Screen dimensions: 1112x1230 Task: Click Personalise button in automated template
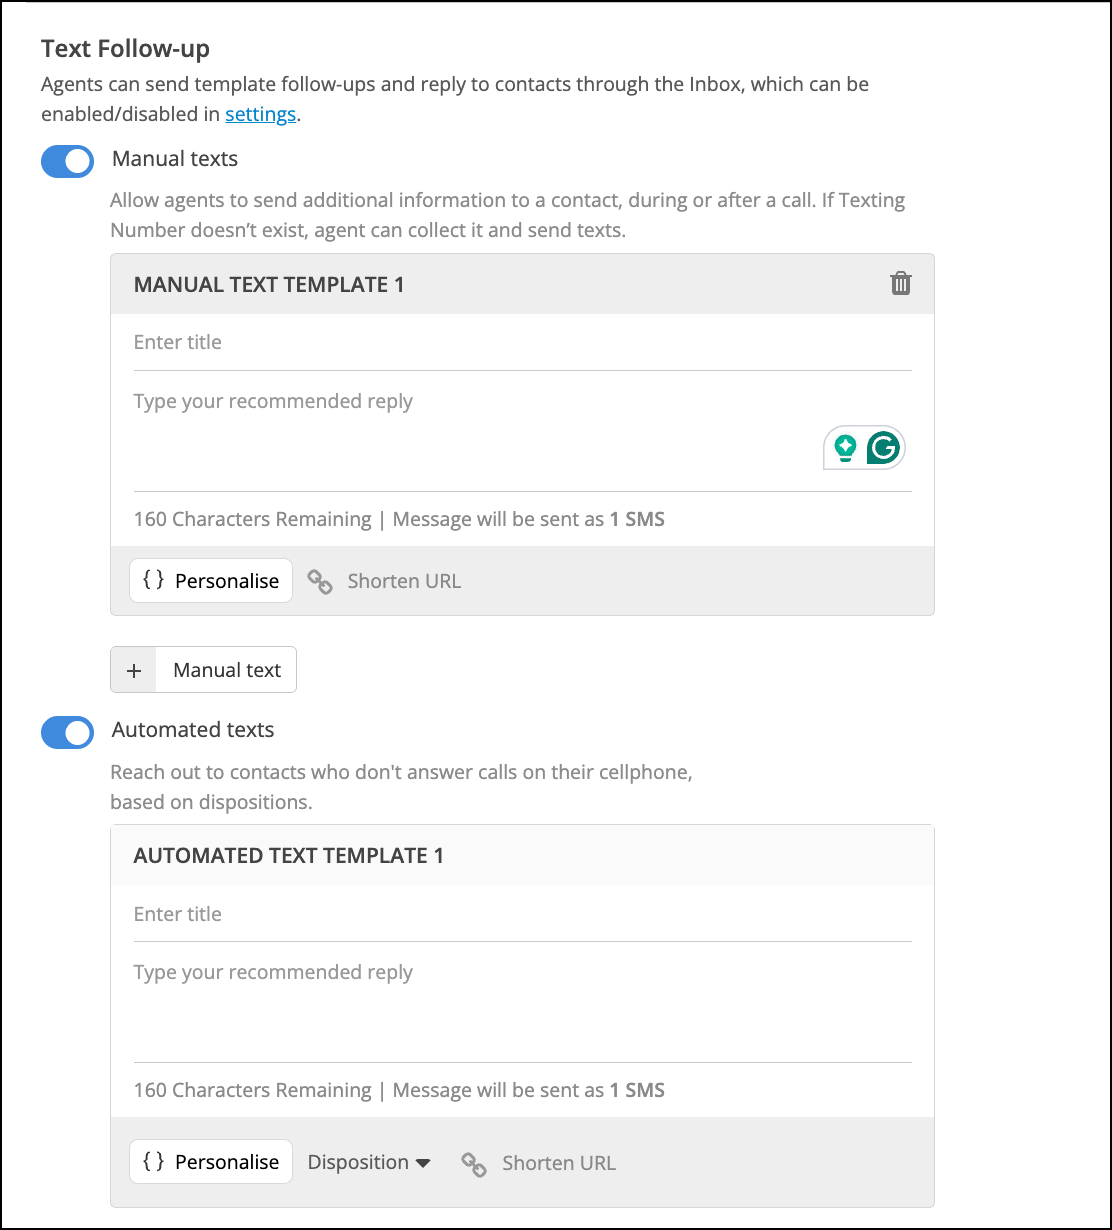point(211,1161)
